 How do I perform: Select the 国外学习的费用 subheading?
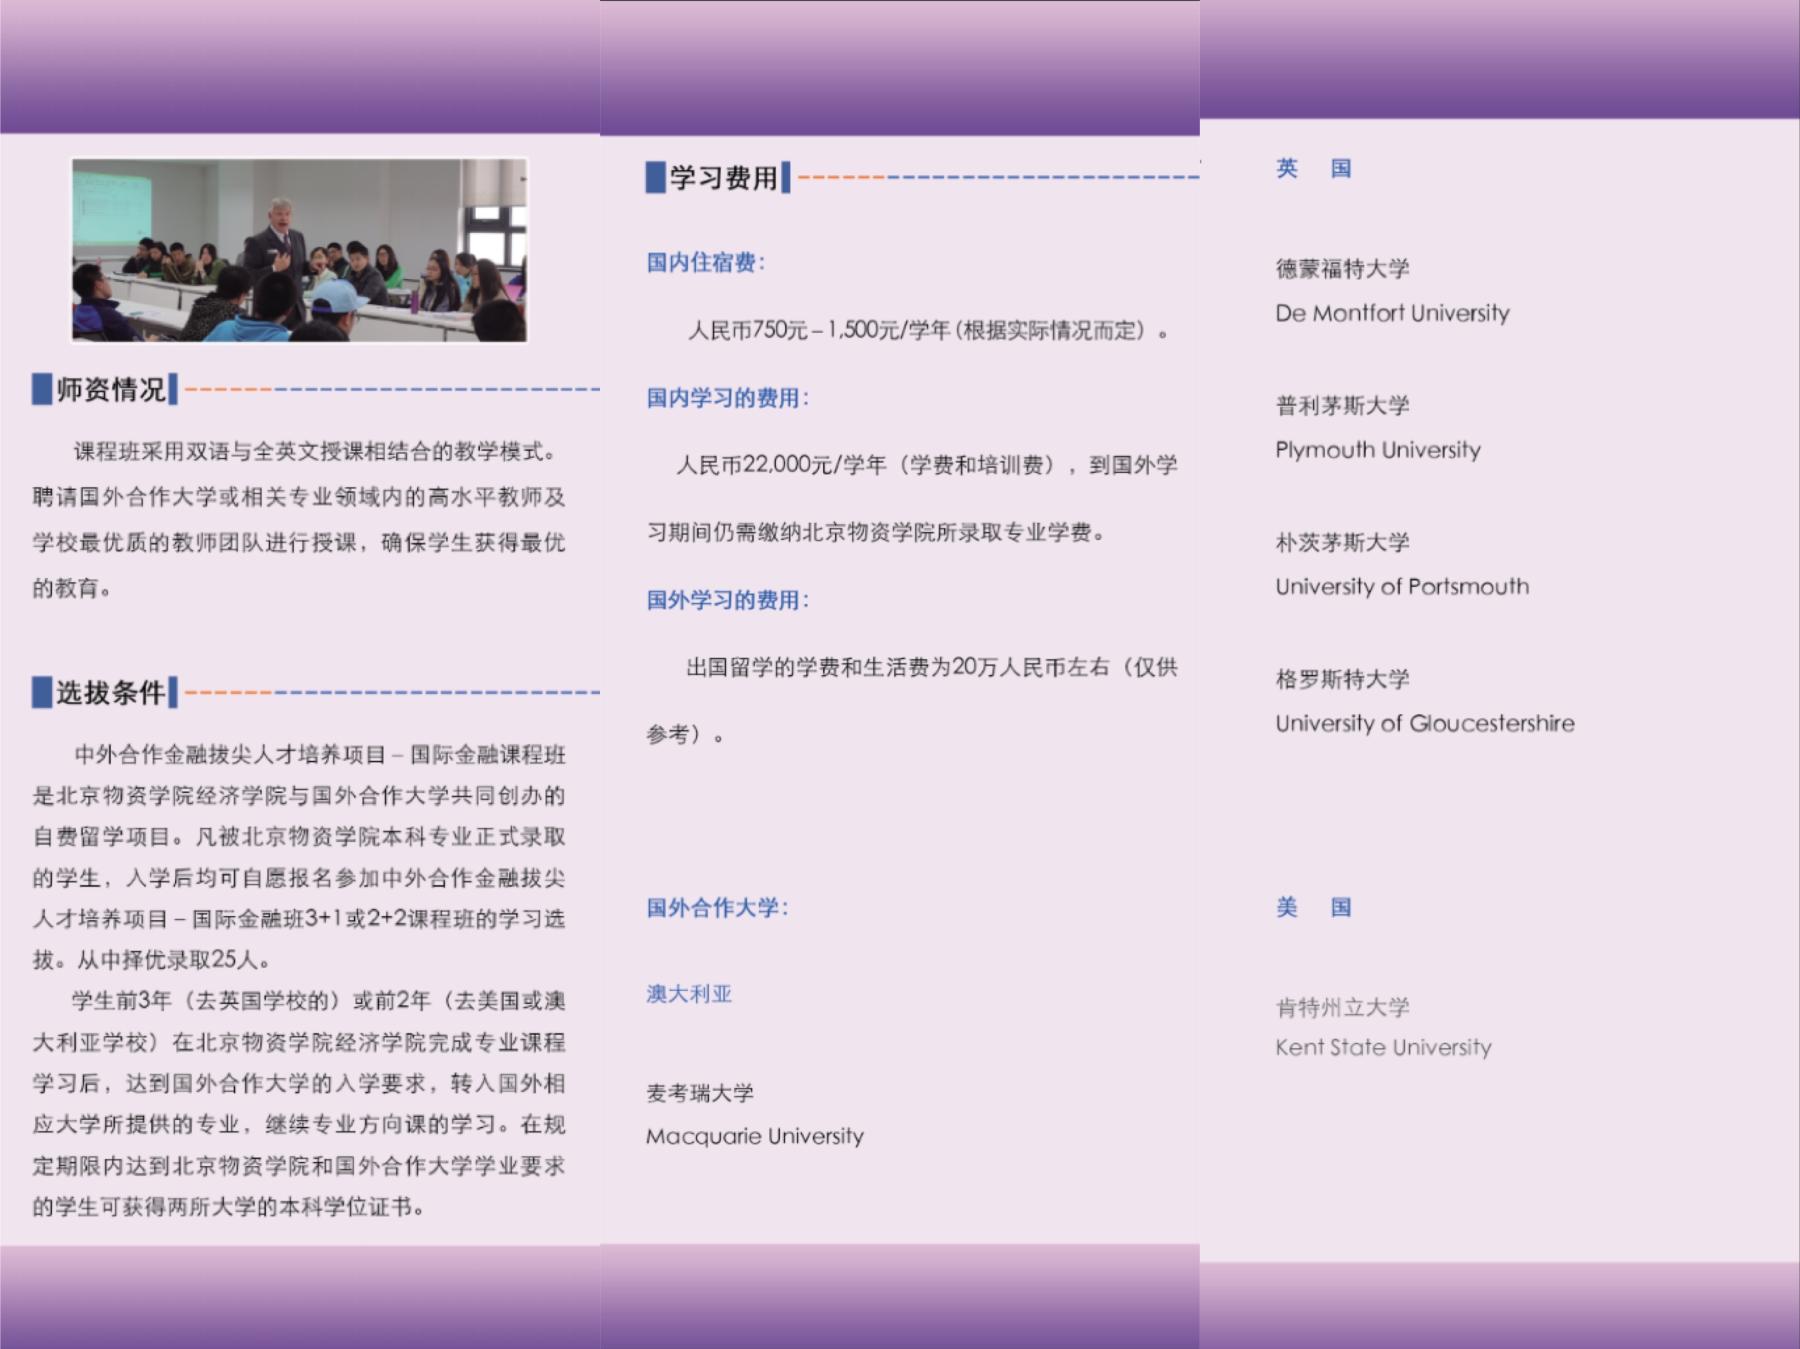pyautogui.click(x=727, y=600)
